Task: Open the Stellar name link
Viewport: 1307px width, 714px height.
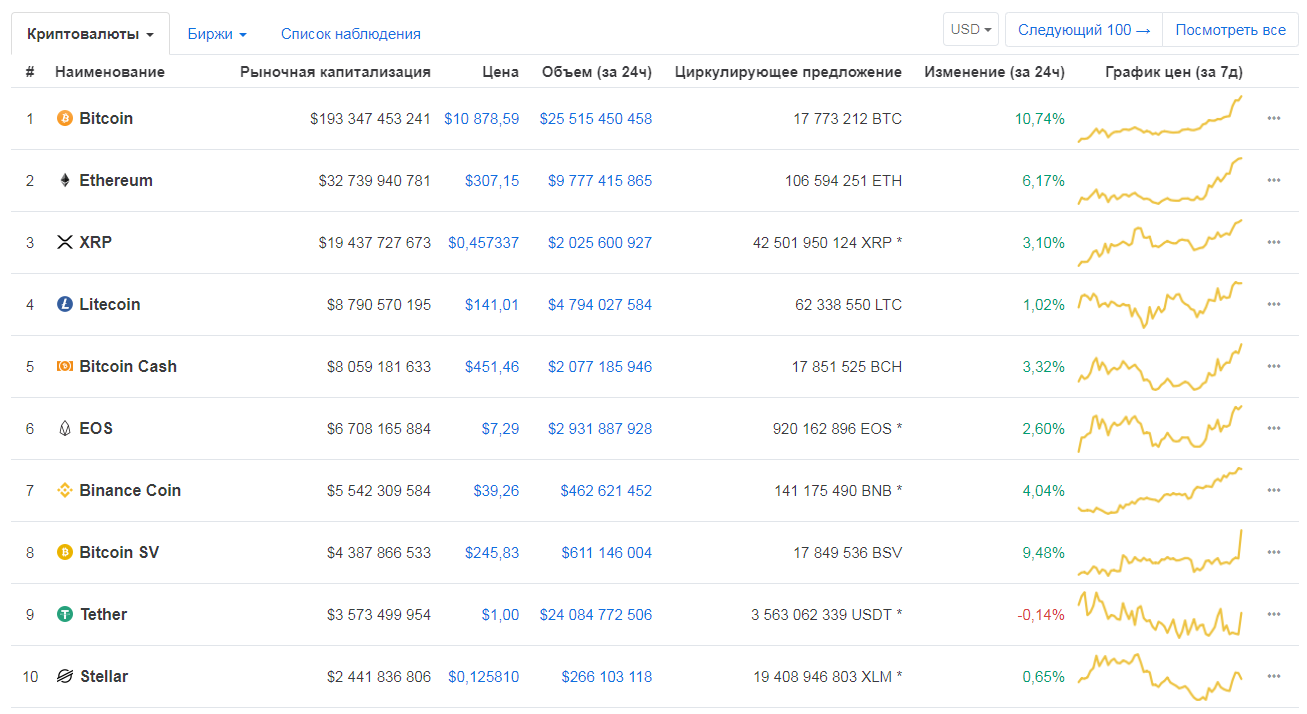Action: point(104,677)
